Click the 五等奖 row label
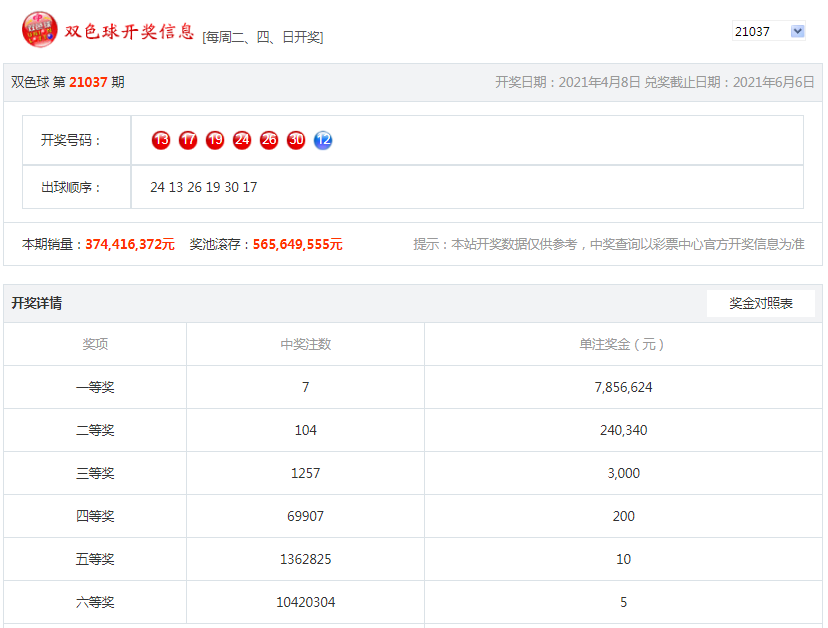828x628 pixels. [95, 559]
